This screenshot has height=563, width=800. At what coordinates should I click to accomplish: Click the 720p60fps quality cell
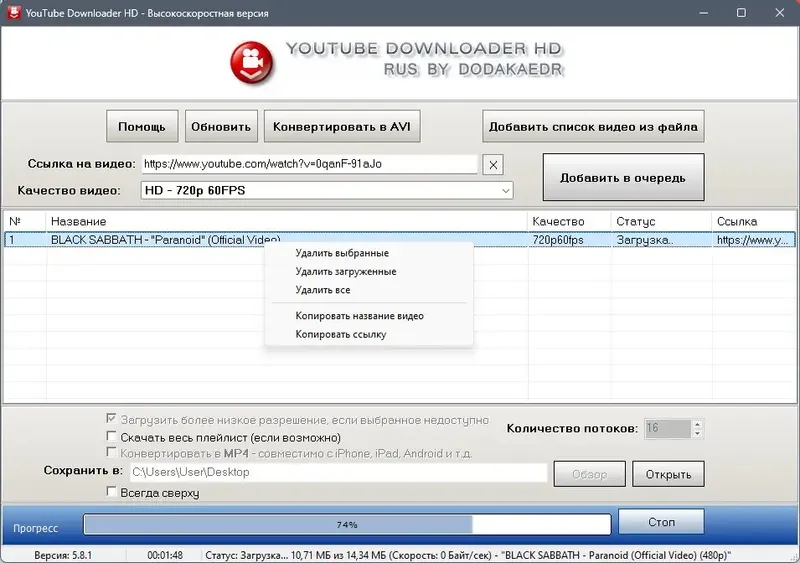(558, 240)
